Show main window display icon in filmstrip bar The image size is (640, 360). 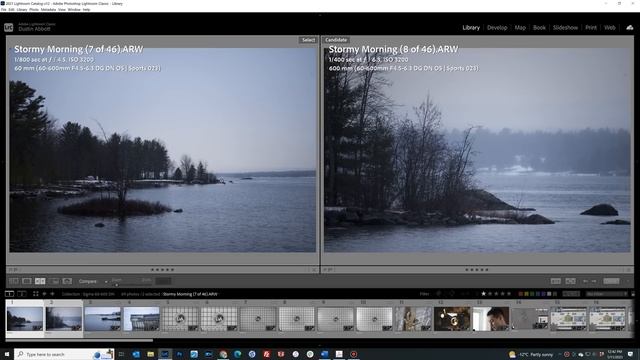point(9,294)
